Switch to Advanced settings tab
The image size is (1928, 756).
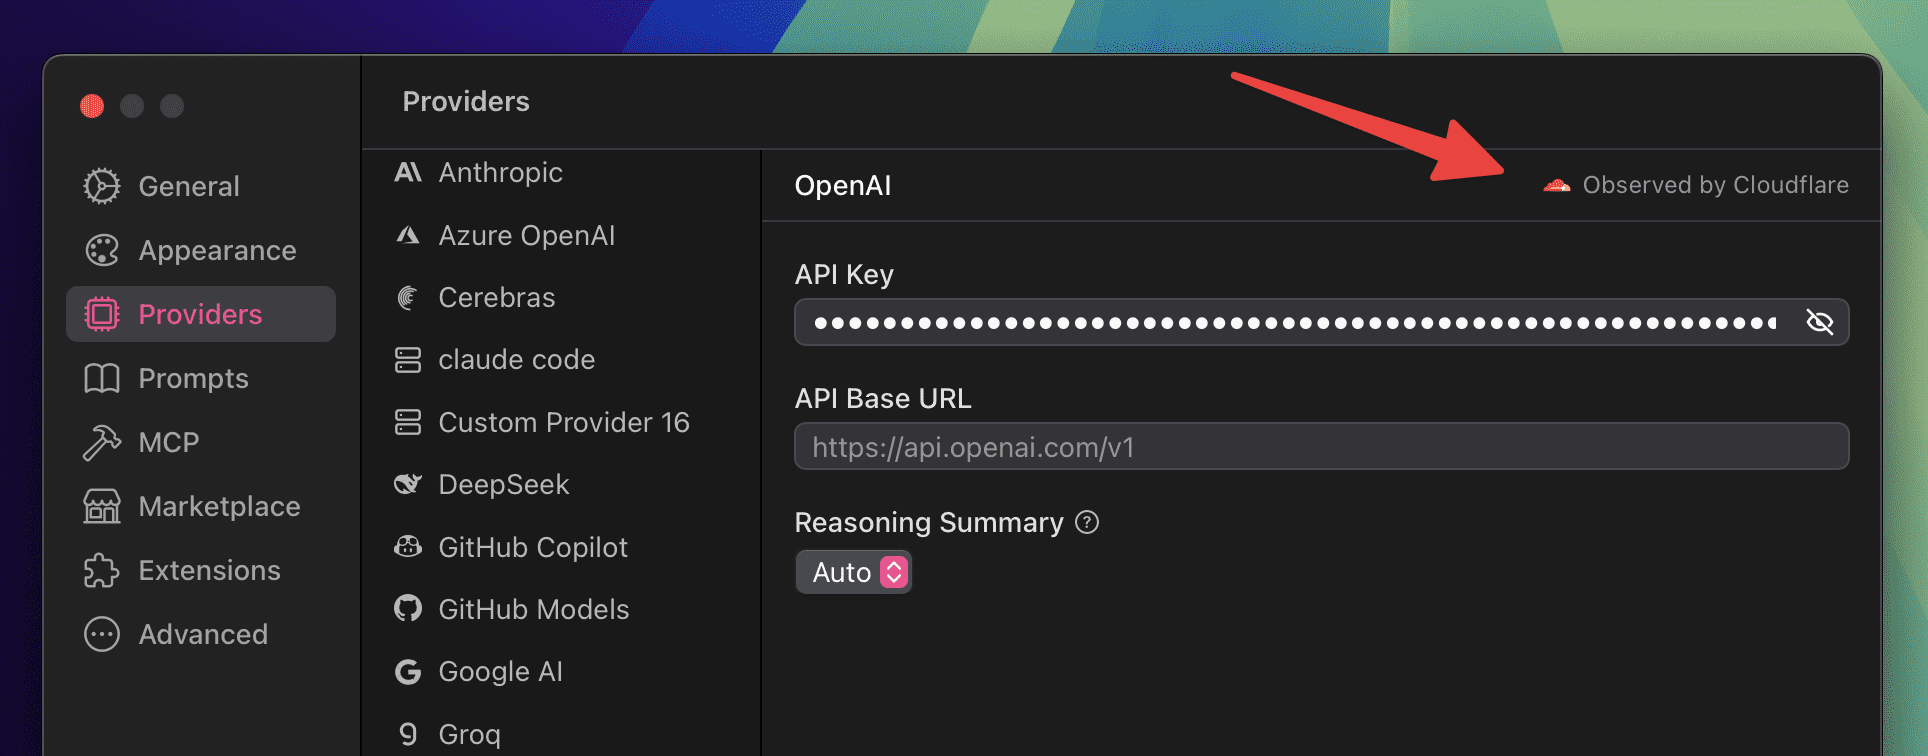coord(201,634)
